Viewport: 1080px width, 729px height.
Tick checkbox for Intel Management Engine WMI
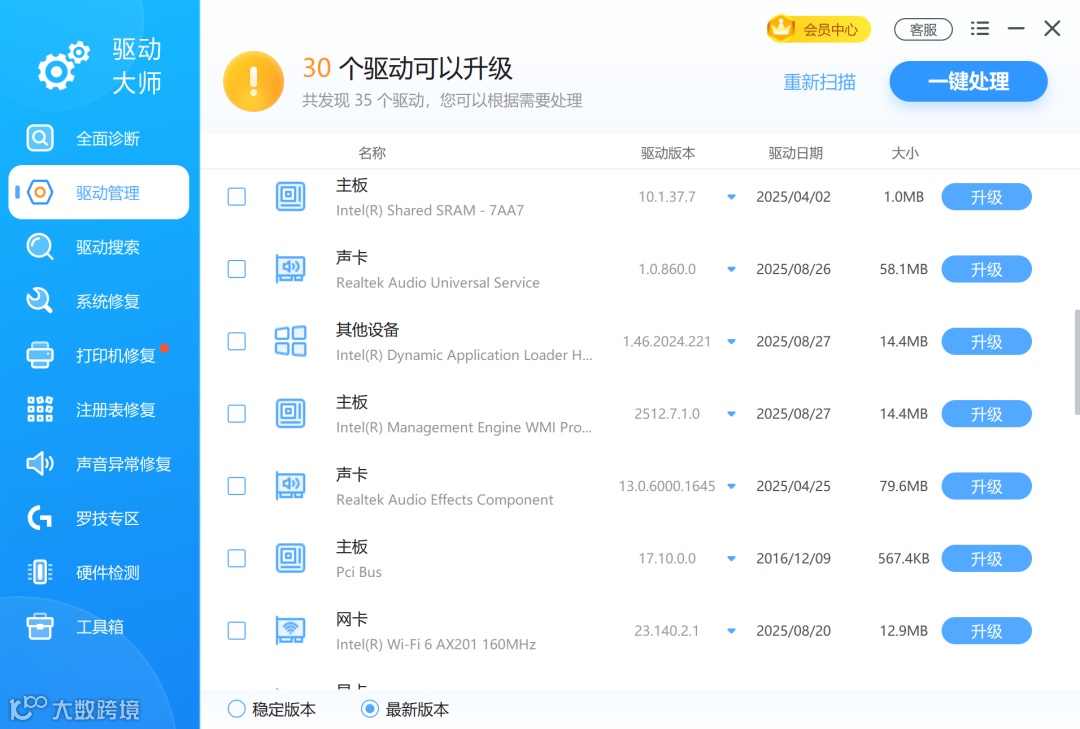[x=237, y=413]
